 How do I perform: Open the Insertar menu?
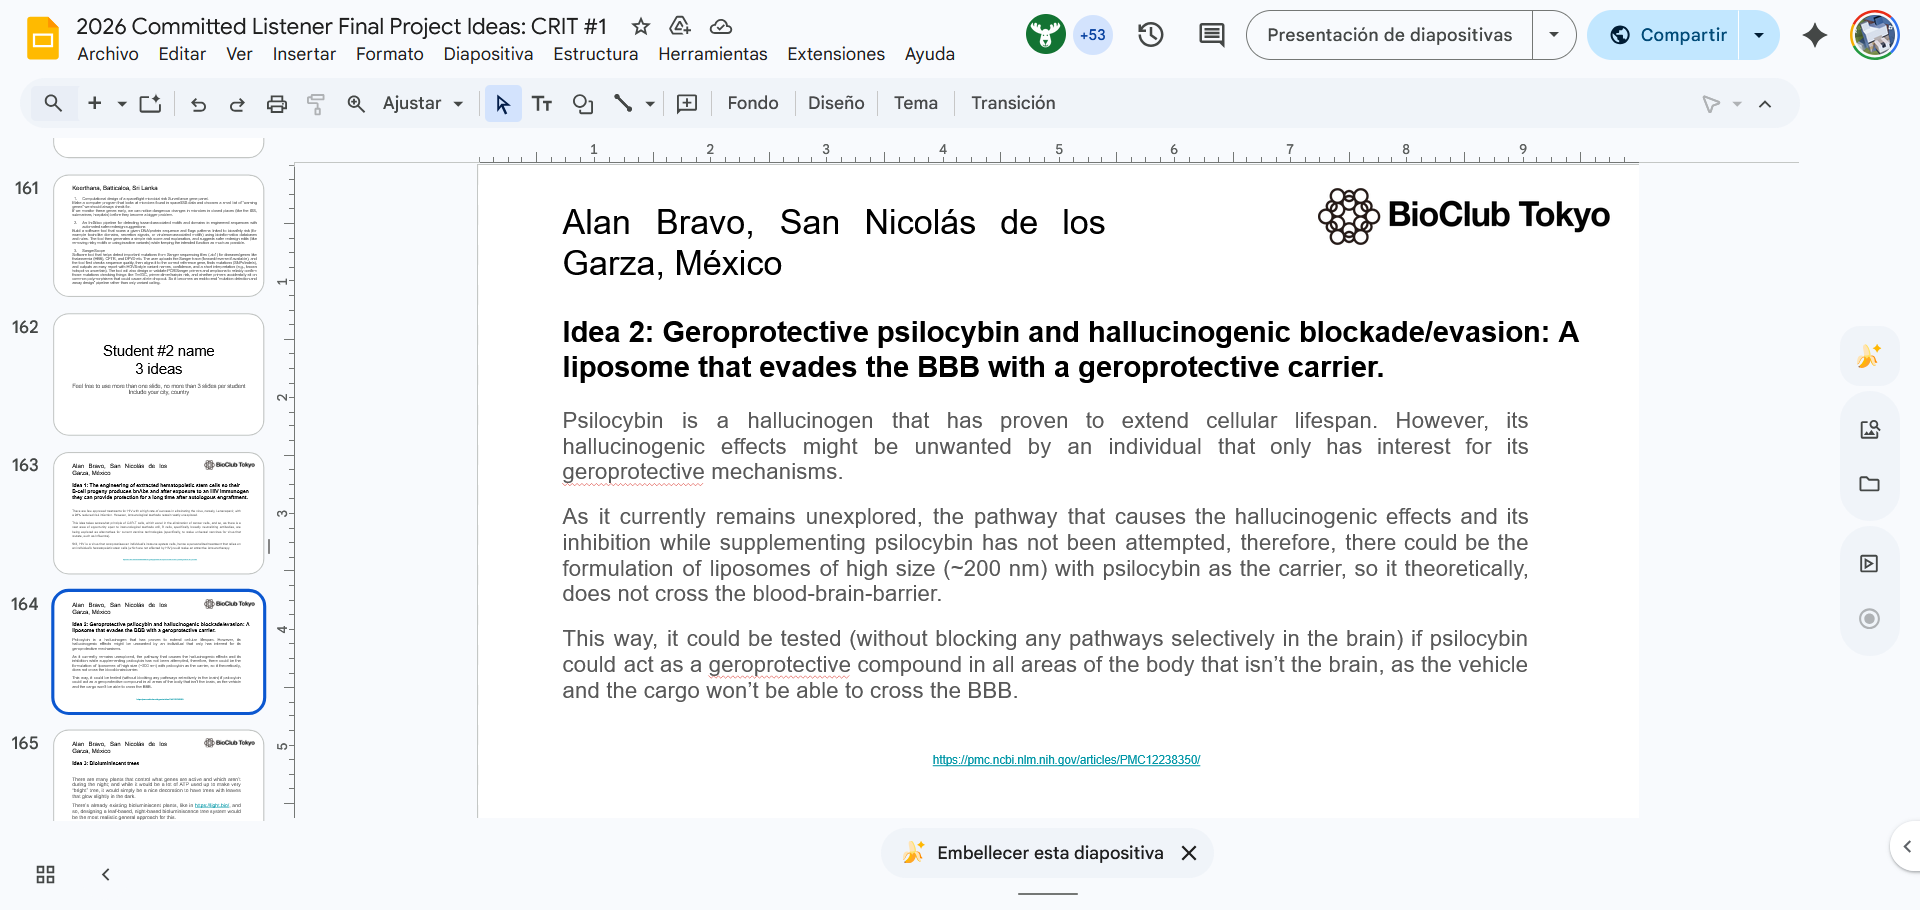click(304, 54)
